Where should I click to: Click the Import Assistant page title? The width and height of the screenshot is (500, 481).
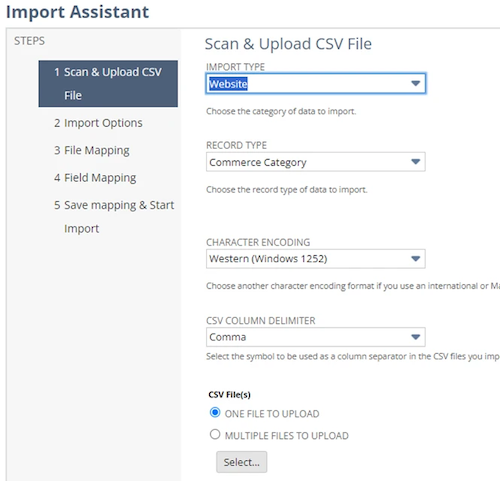(77, 12)
